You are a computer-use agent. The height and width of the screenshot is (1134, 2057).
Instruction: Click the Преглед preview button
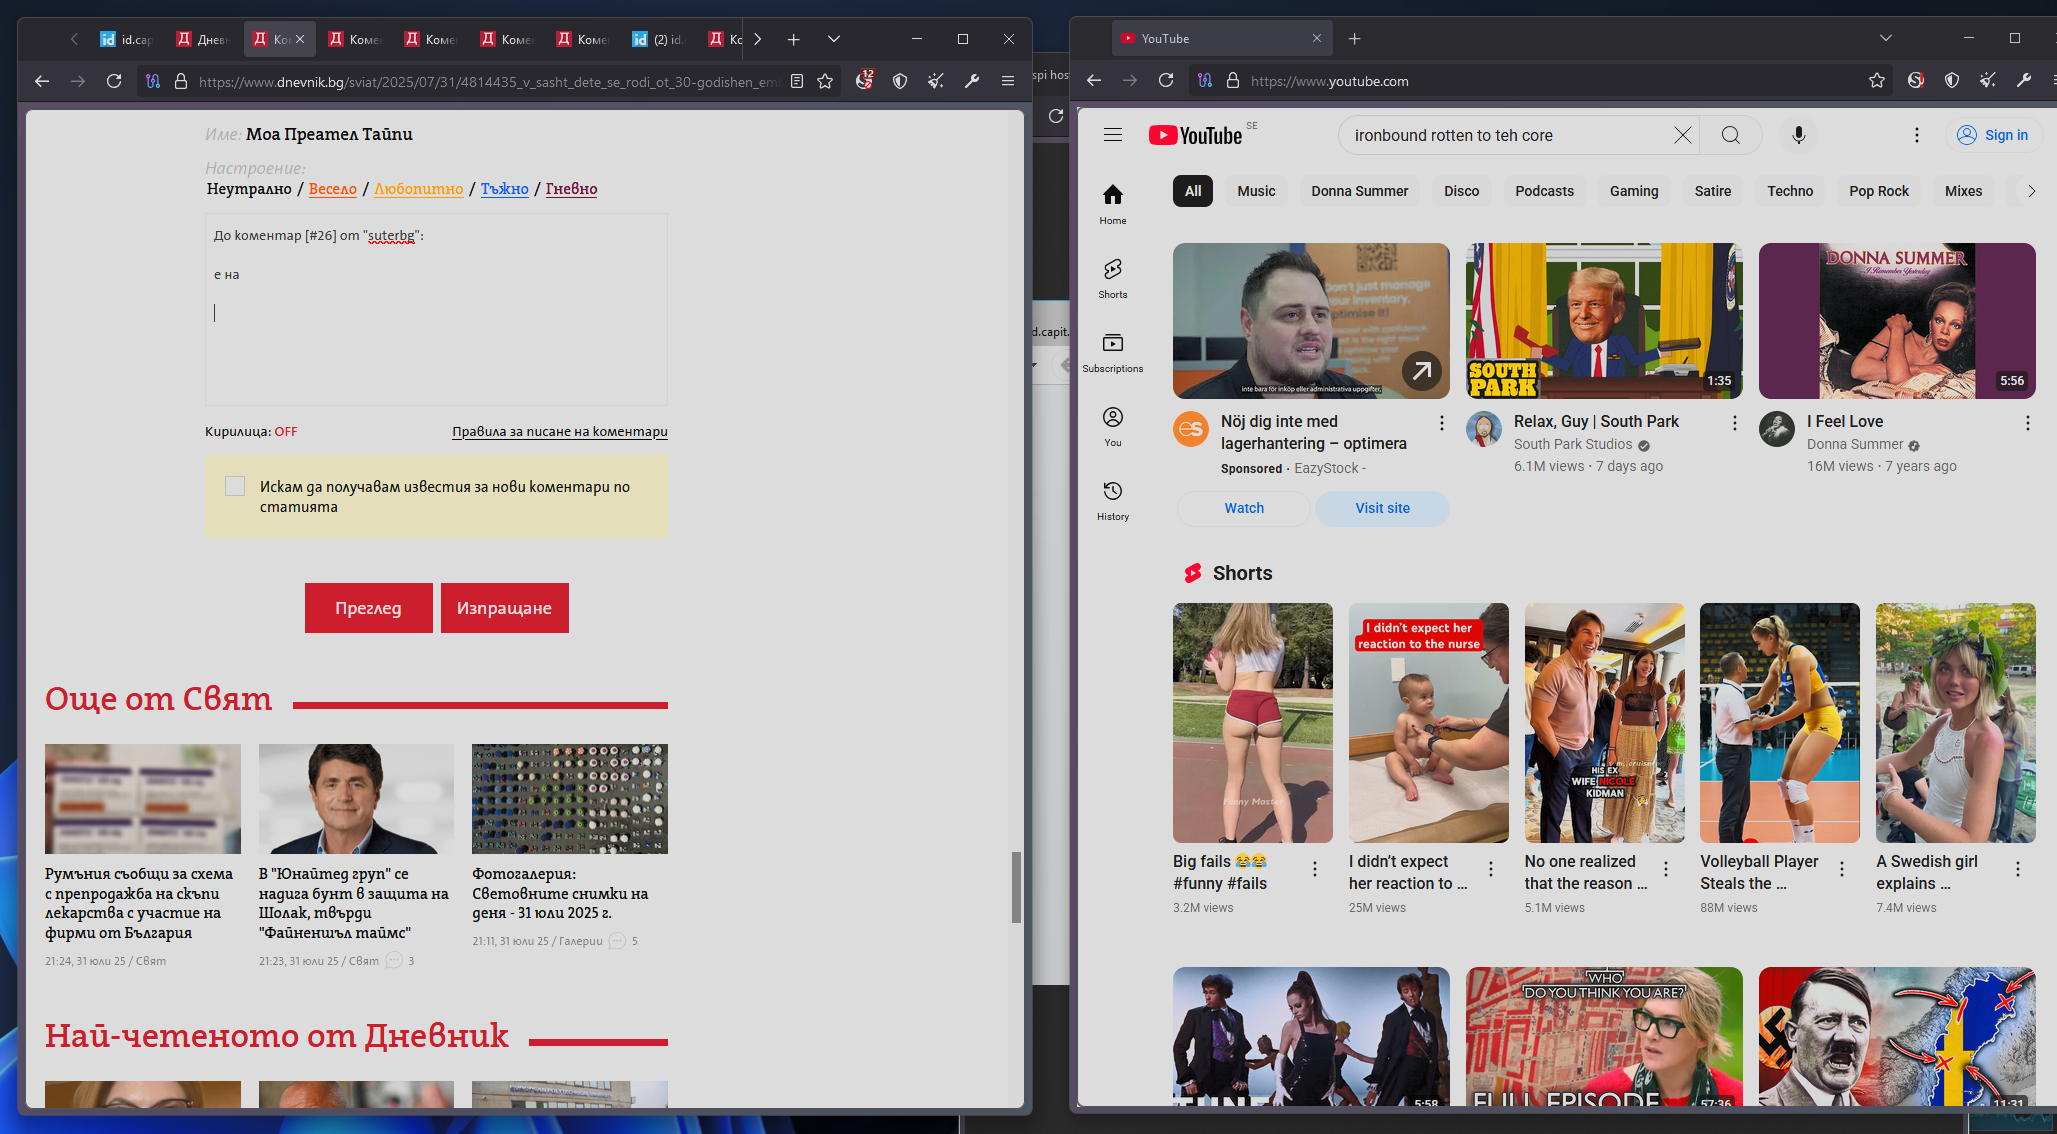[x=368, y=608]
